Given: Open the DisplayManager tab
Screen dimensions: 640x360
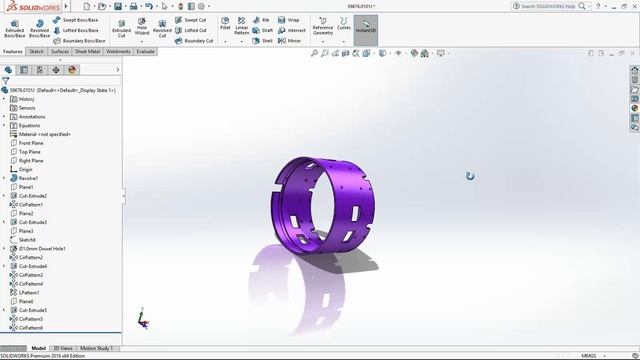Looking at the screenshot, I should tap(72, 70).
